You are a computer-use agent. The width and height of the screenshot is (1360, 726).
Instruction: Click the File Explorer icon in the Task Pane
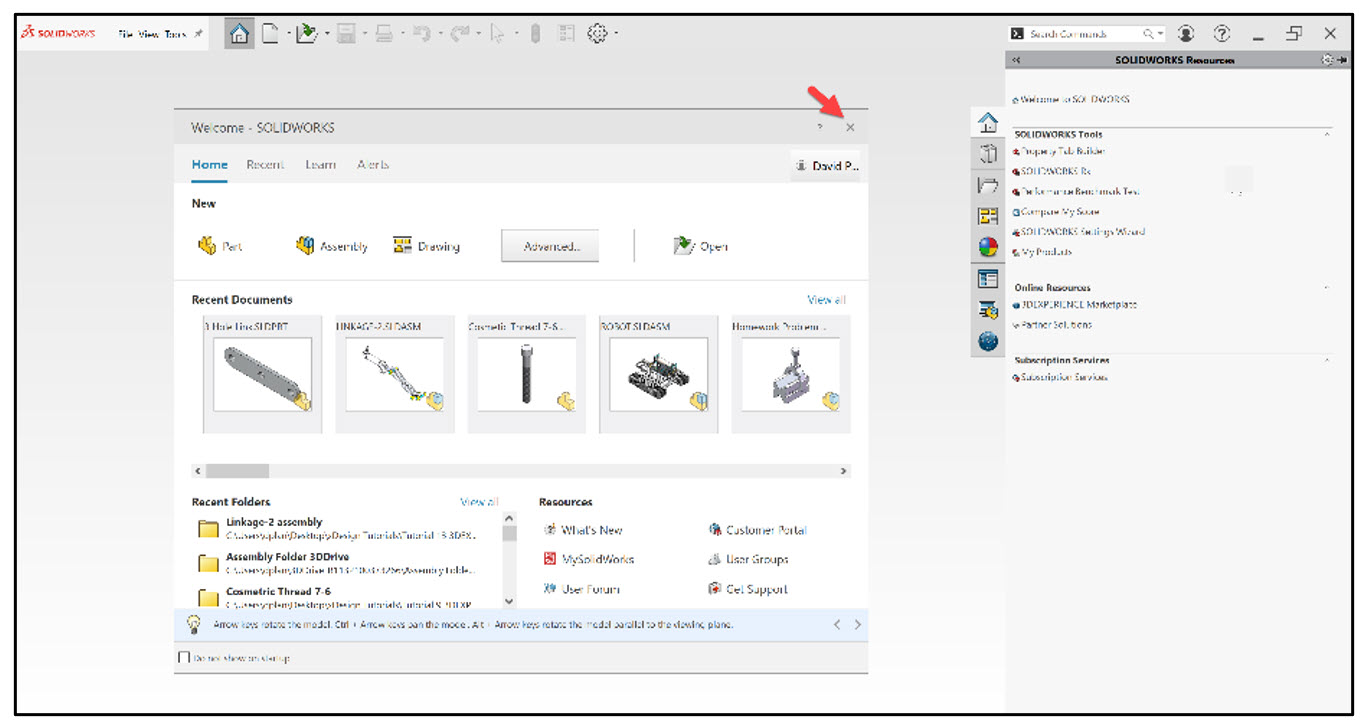tap(987, 184)
